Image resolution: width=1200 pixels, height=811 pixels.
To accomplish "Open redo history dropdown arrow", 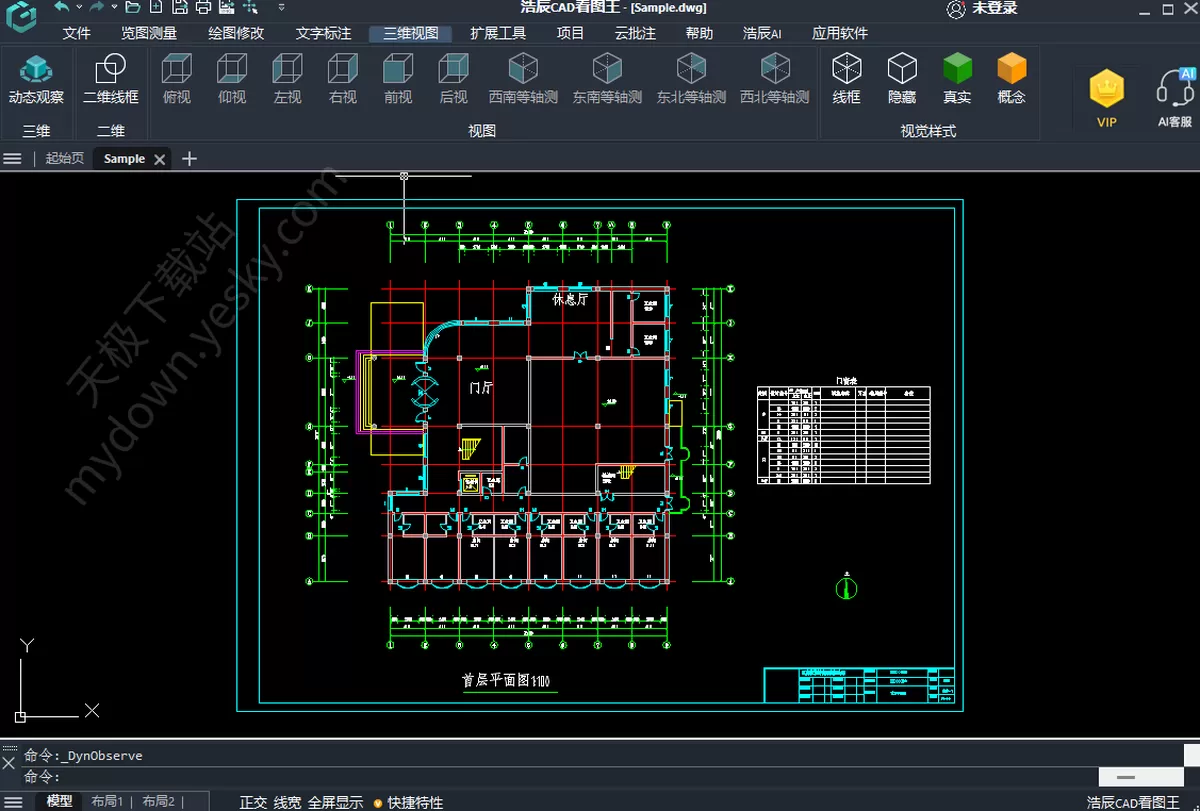I will point(113,7).
